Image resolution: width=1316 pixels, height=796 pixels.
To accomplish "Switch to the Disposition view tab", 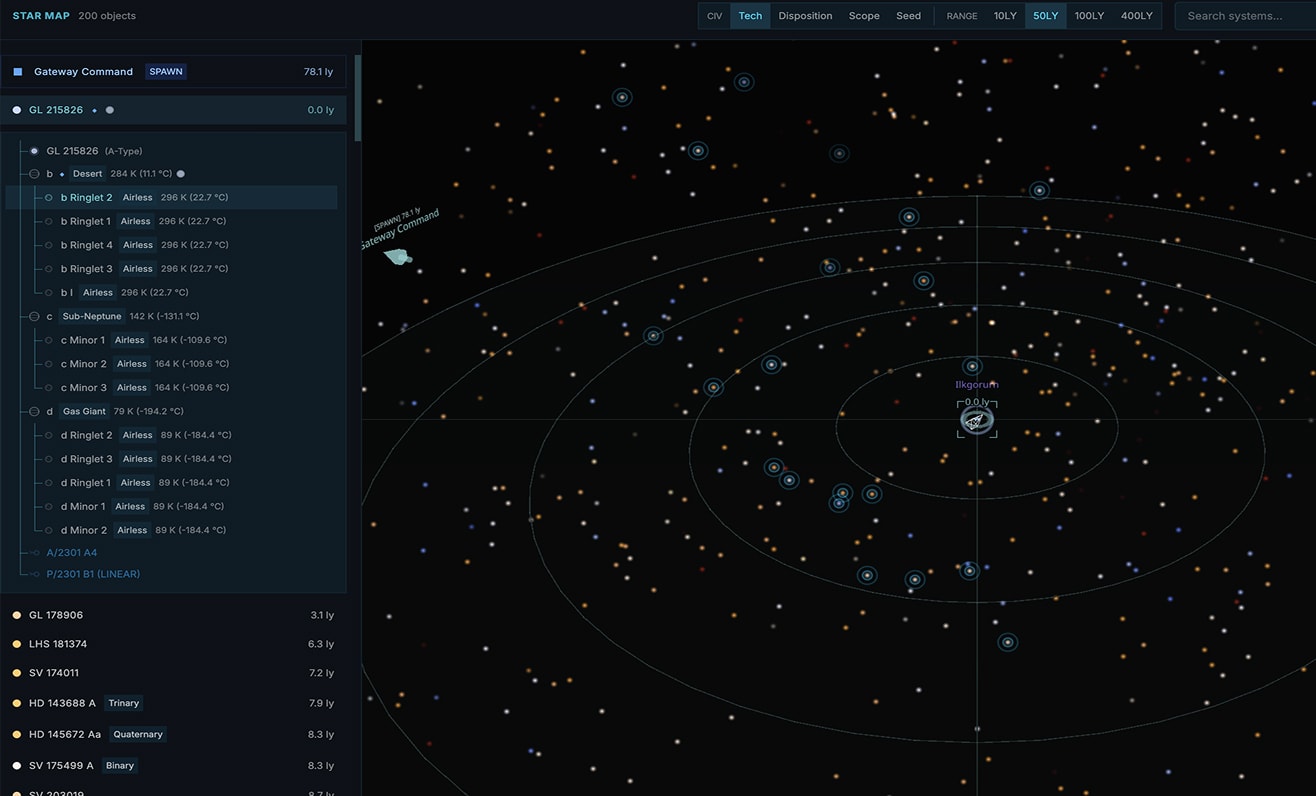I will pos(805,16).
